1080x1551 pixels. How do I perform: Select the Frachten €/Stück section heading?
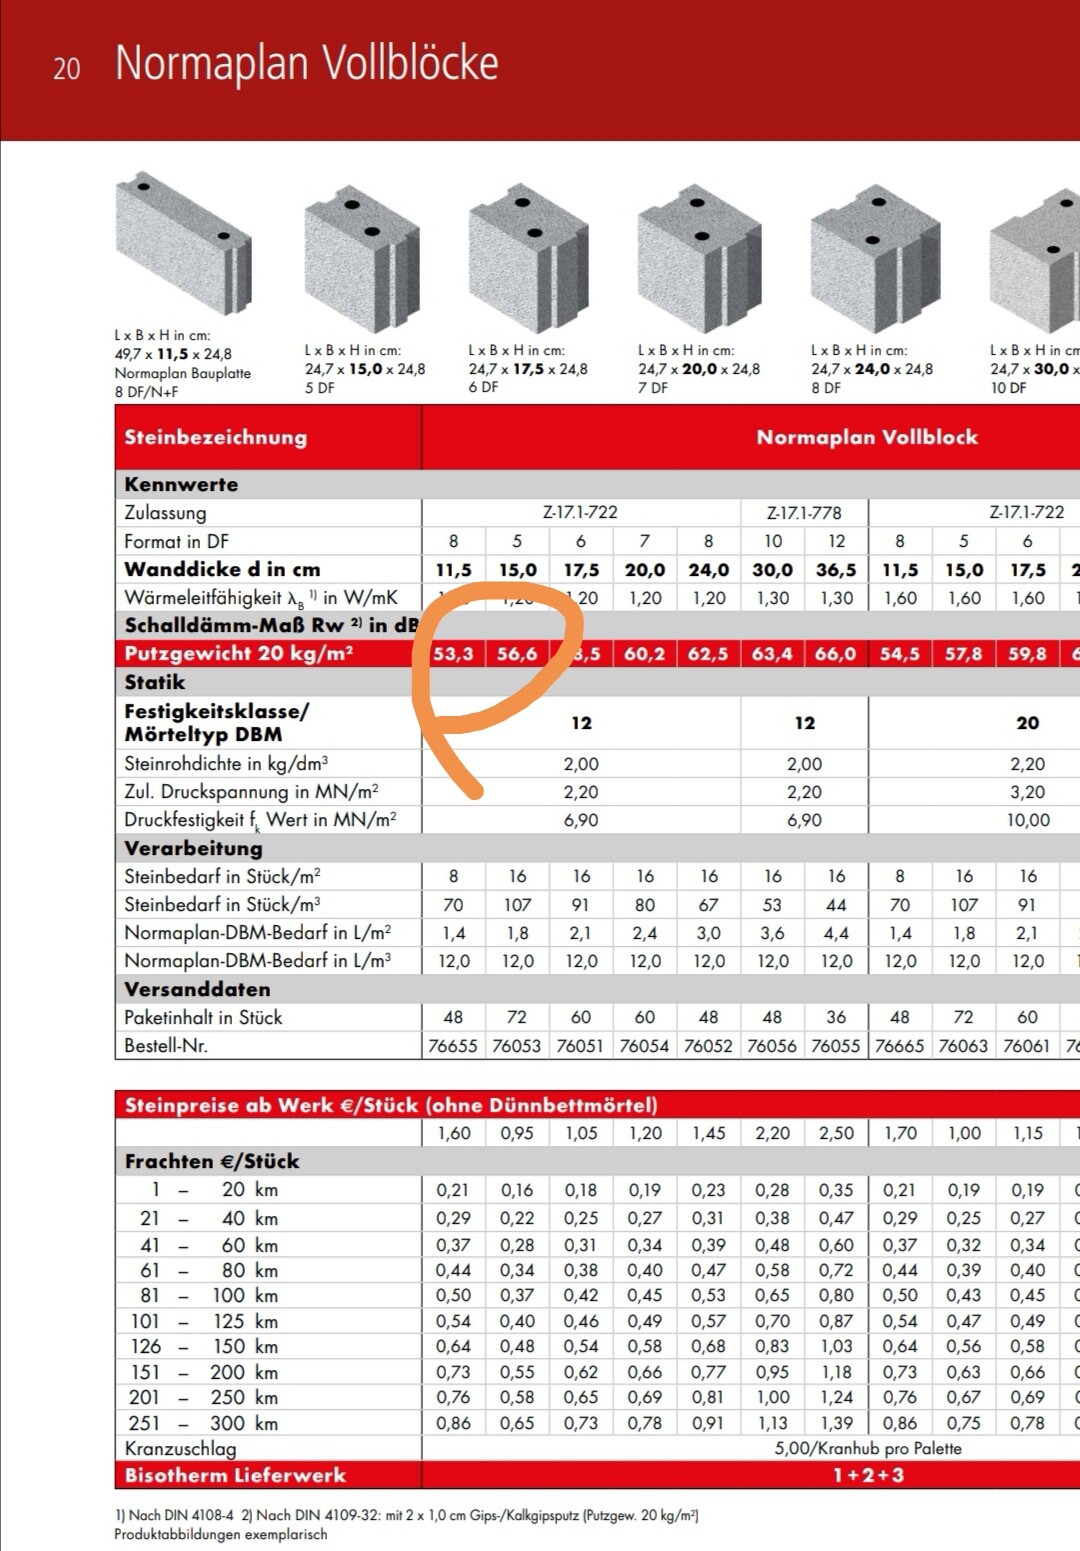(x=212, y=1161)
